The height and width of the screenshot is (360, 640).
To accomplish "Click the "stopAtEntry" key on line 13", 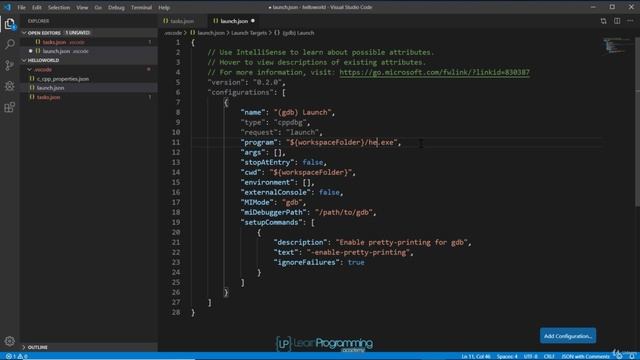I will tap(267, 162).
